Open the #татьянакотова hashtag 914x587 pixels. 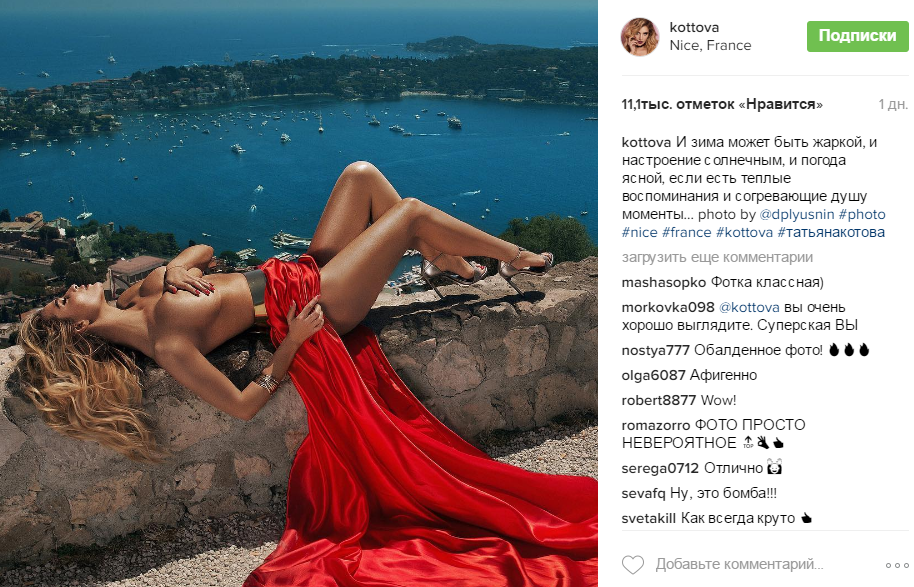tap(831, 233)
